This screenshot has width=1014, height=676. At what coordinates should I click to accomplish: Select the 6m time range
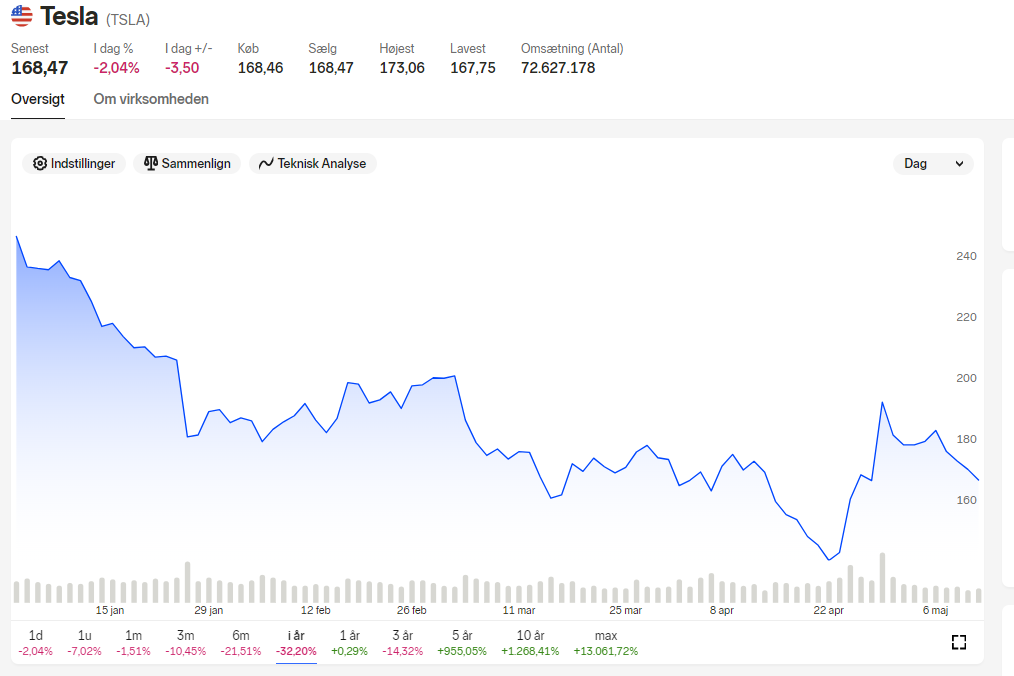[241, 643]
